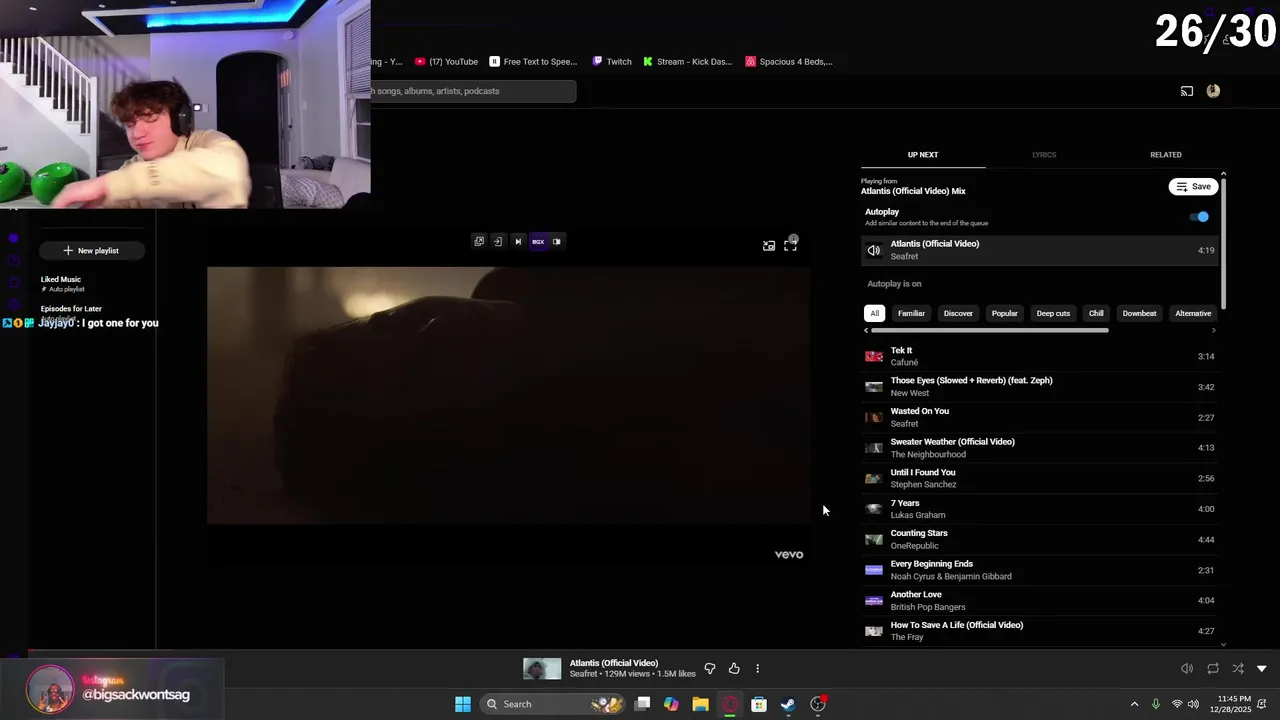Click the search songs, albums, artists input

473,91
